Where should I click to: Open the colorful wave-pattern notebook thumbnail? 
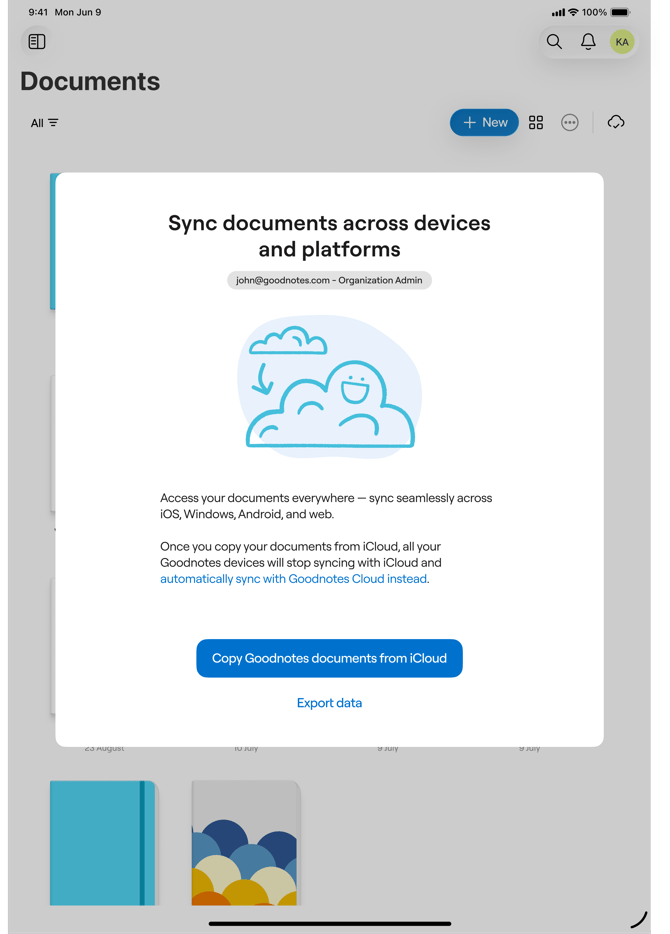pos(245,843)
